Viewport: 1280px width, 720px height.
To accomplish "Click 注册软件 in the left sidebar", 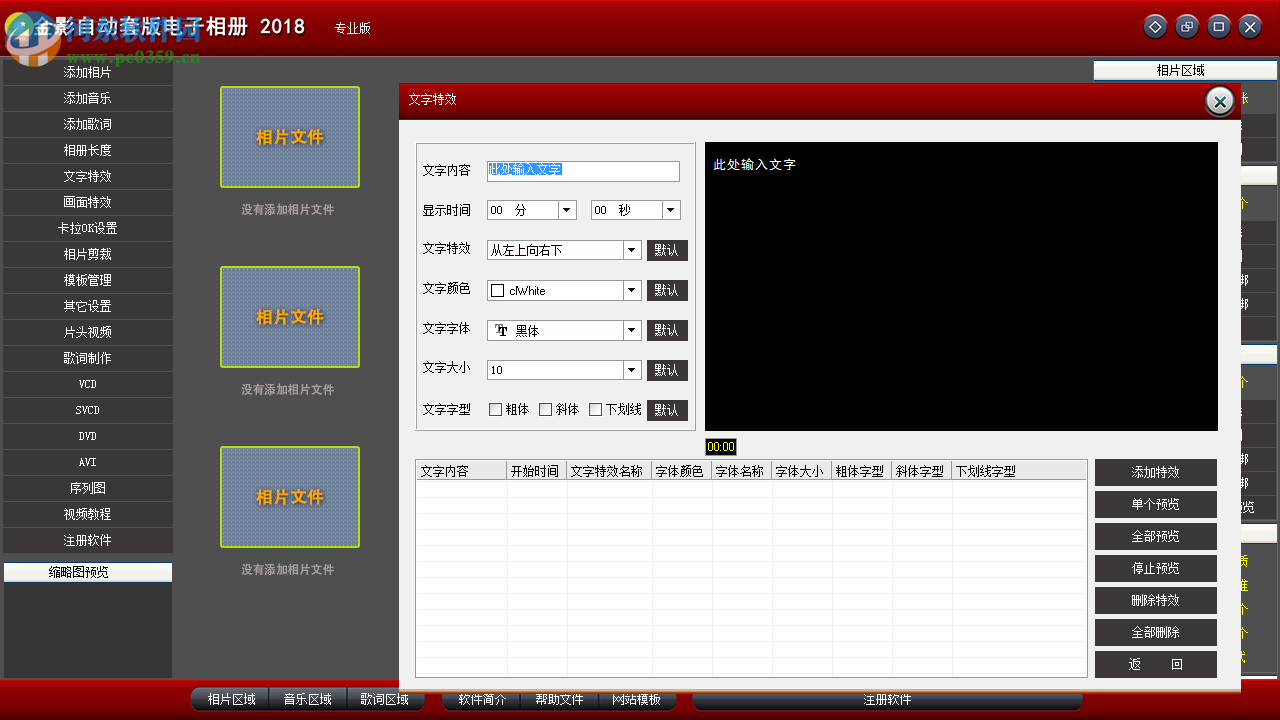I will 87,540.
